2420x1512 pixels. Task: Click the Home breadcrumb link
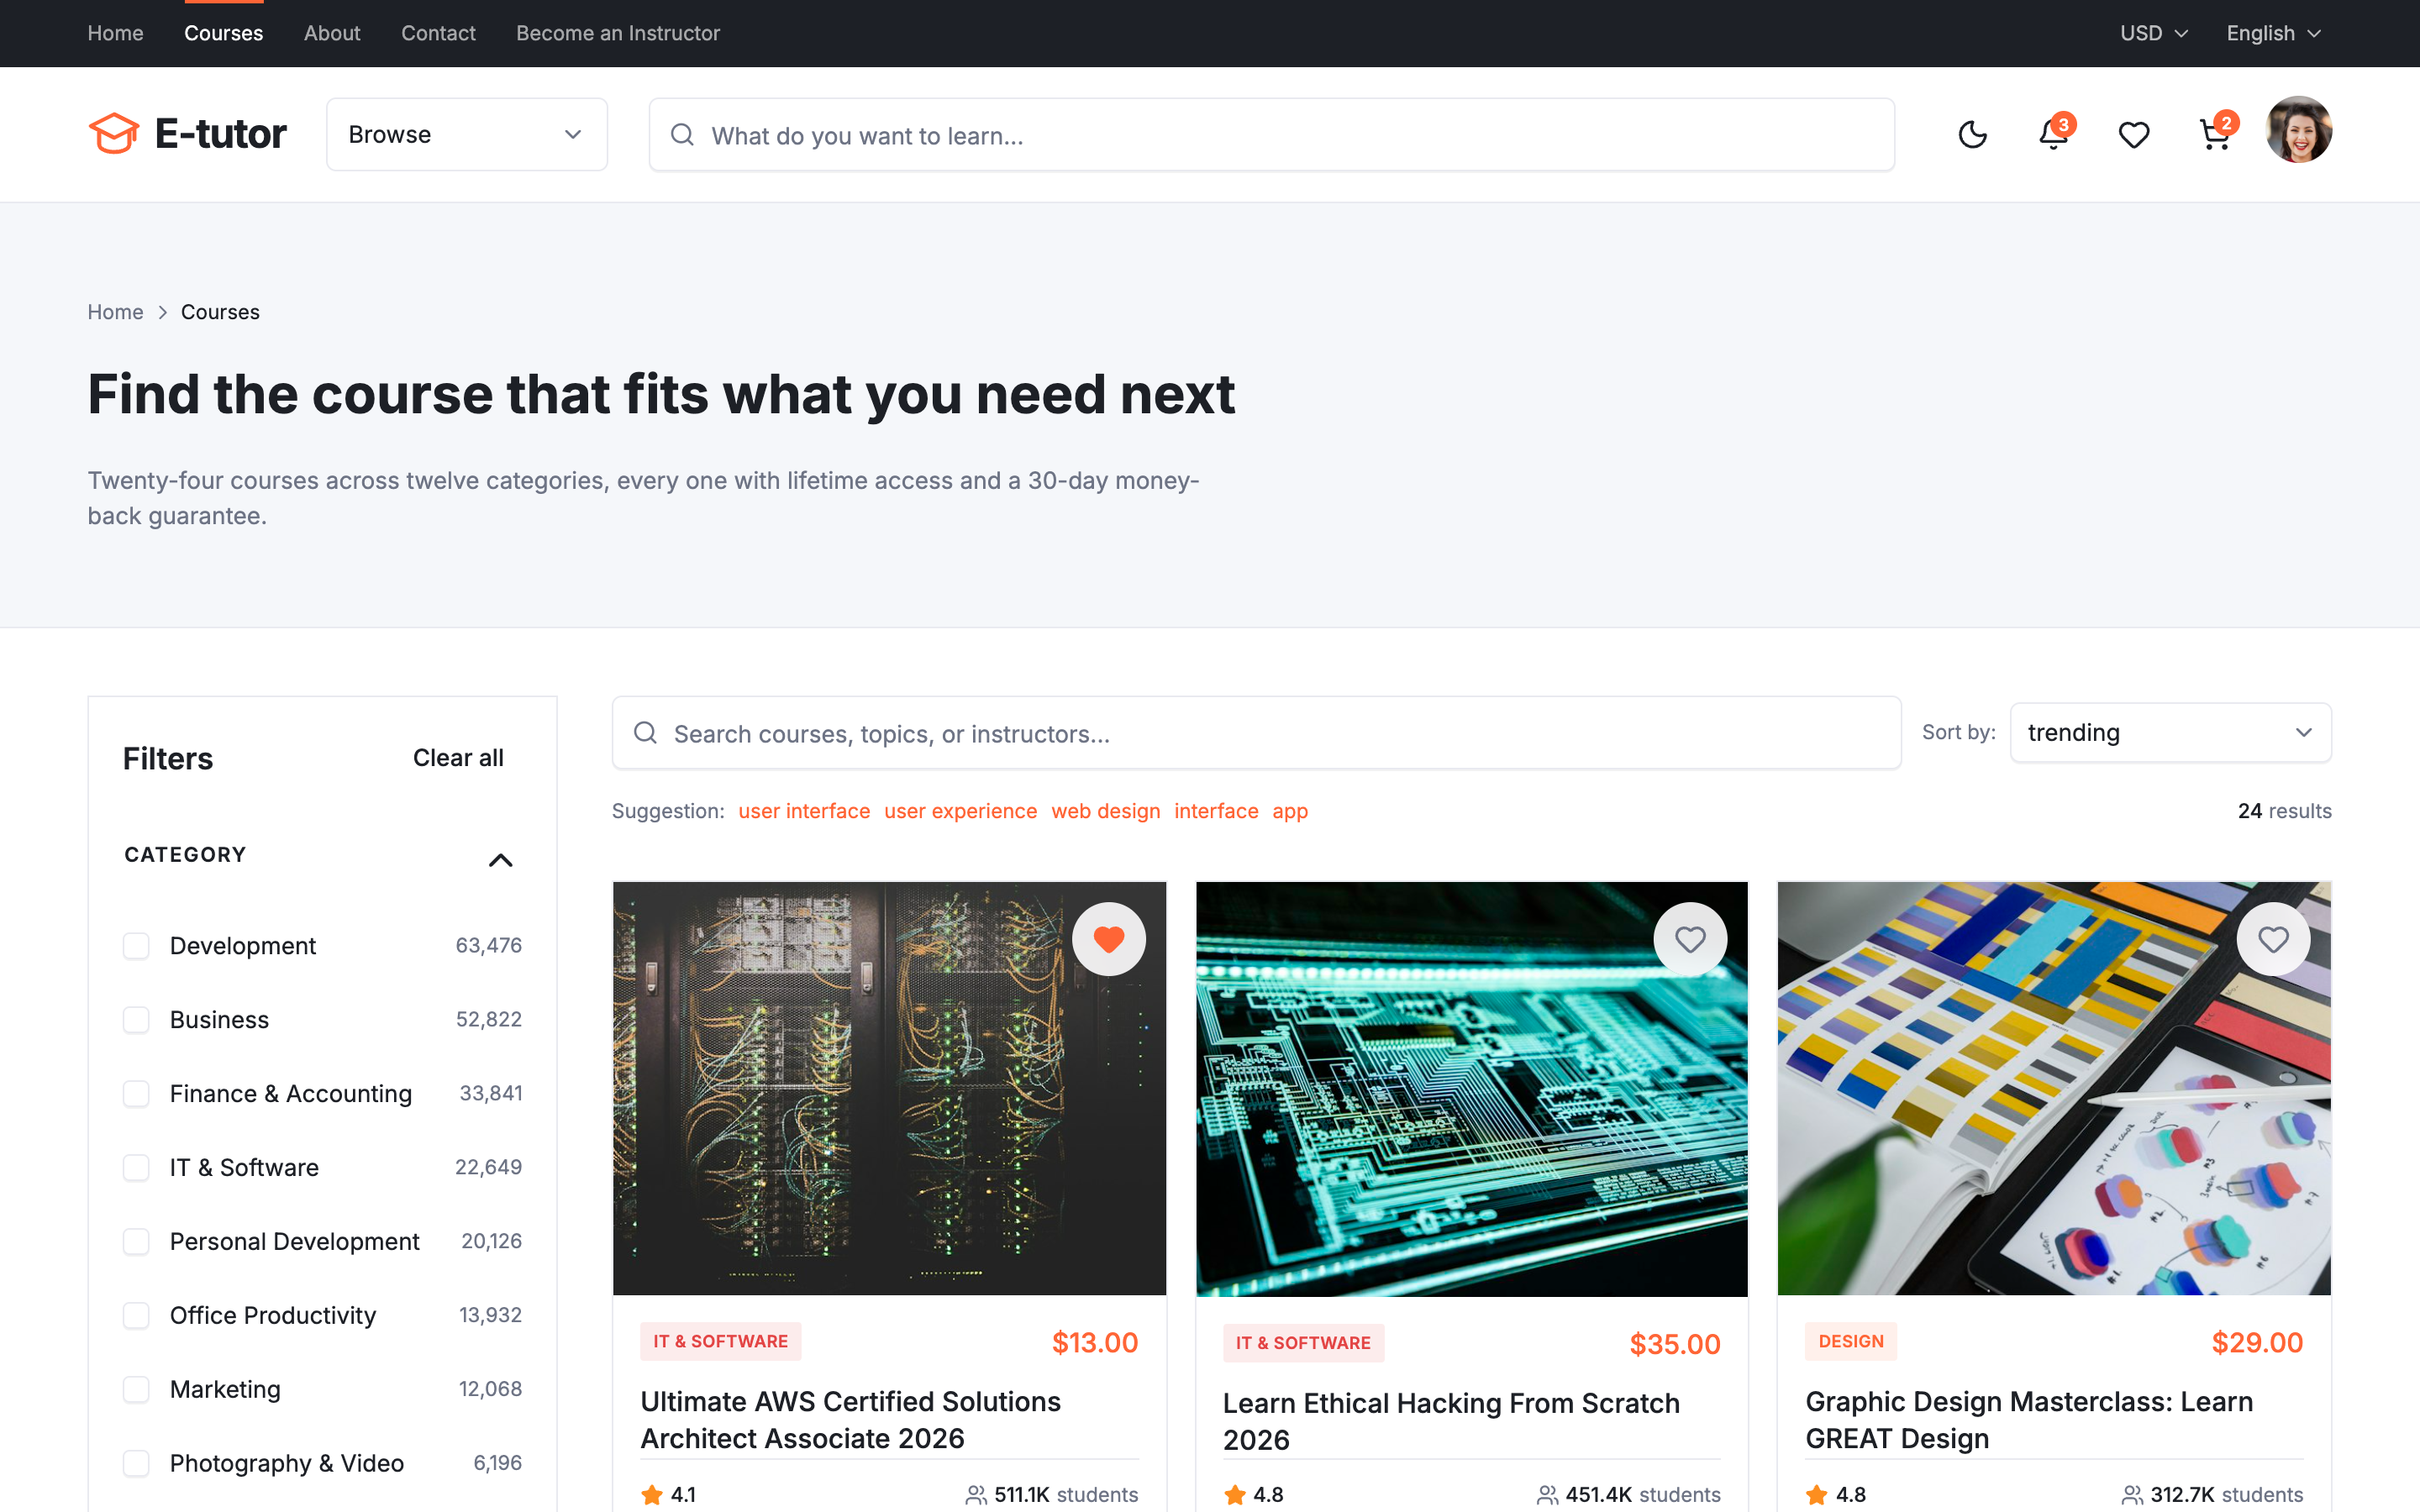(x=115, y=312)
